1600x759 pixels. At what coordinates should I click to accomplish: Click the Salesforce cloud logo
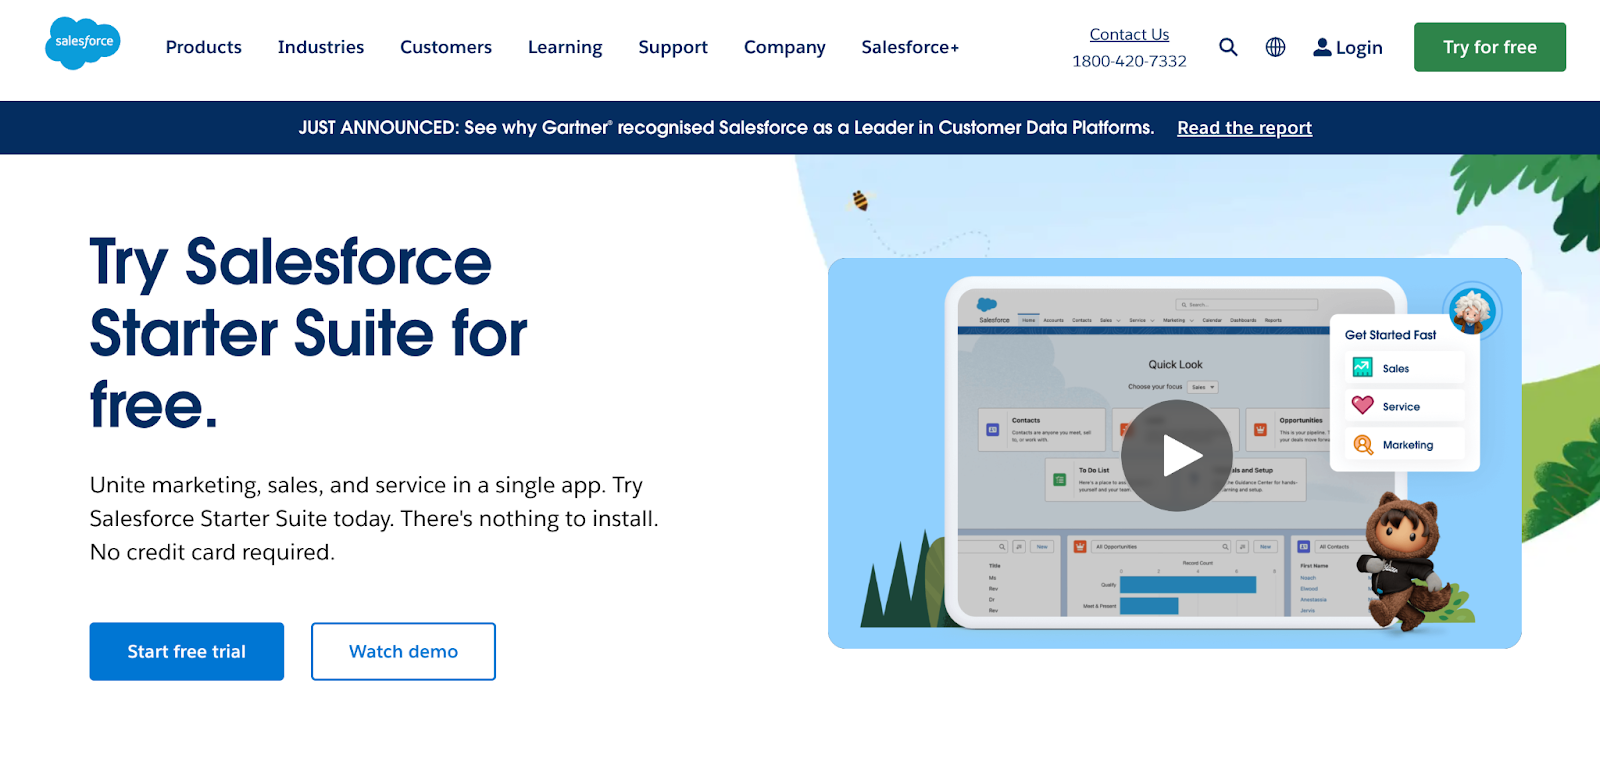click(83, 44)
